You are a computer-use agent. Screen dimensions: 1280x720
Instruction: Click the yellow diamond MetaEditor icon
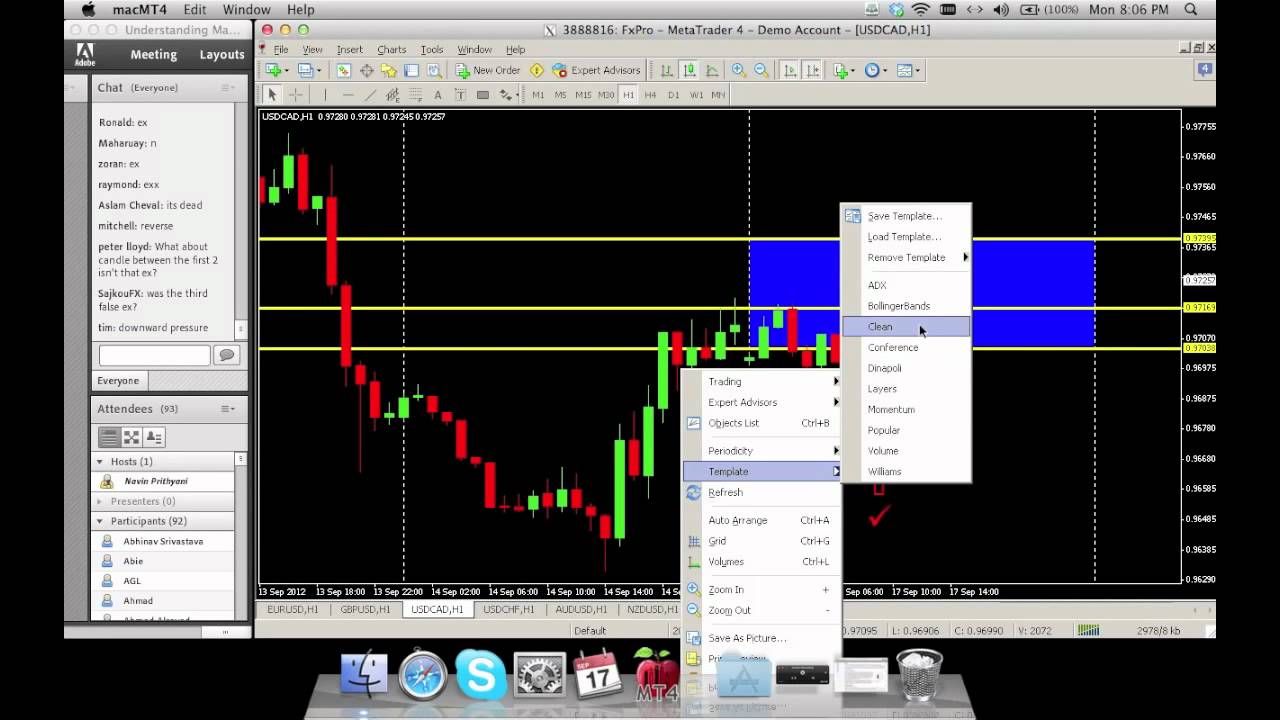536,70
